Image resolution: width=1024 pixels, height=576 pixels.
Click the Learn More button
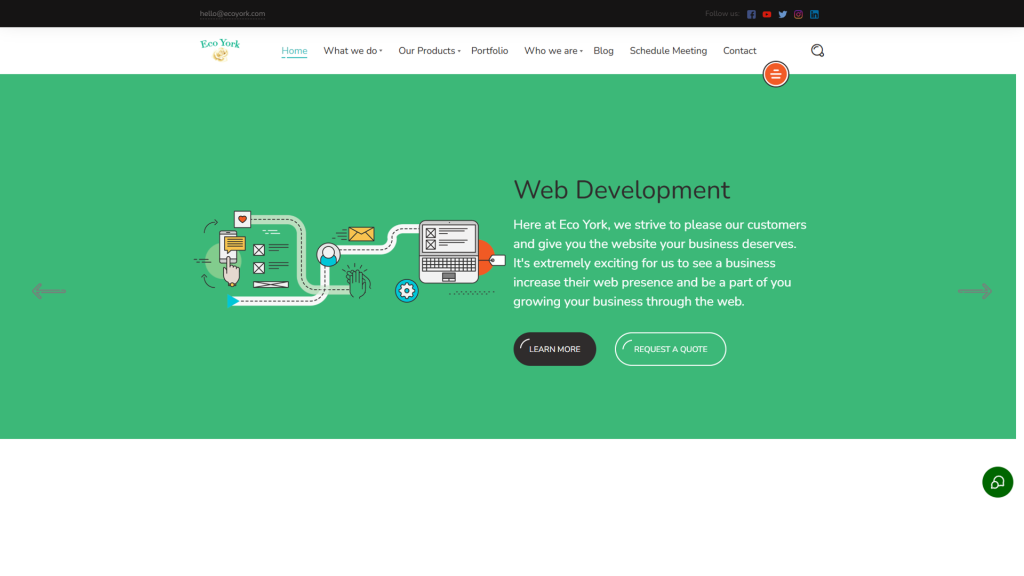[554, 349]
